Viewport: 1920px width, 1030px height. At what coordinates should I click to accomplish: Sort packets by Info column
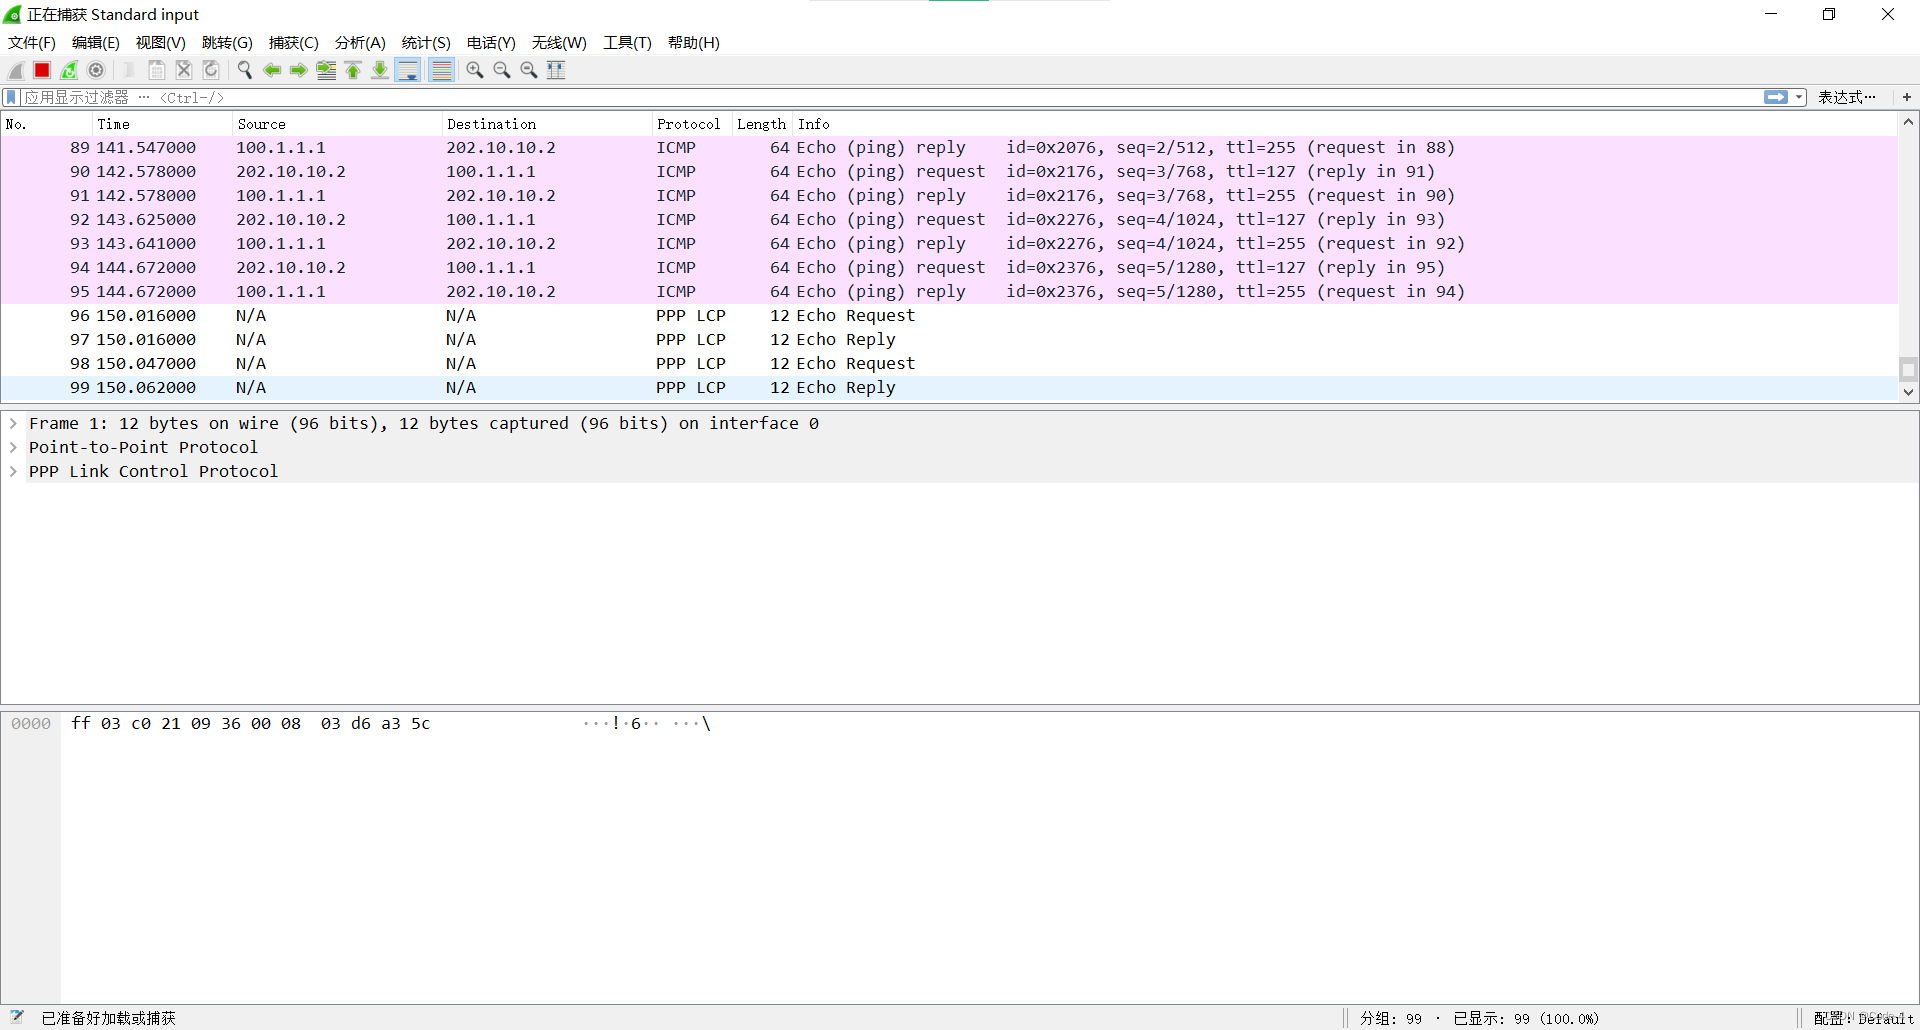click(1345, 124)
